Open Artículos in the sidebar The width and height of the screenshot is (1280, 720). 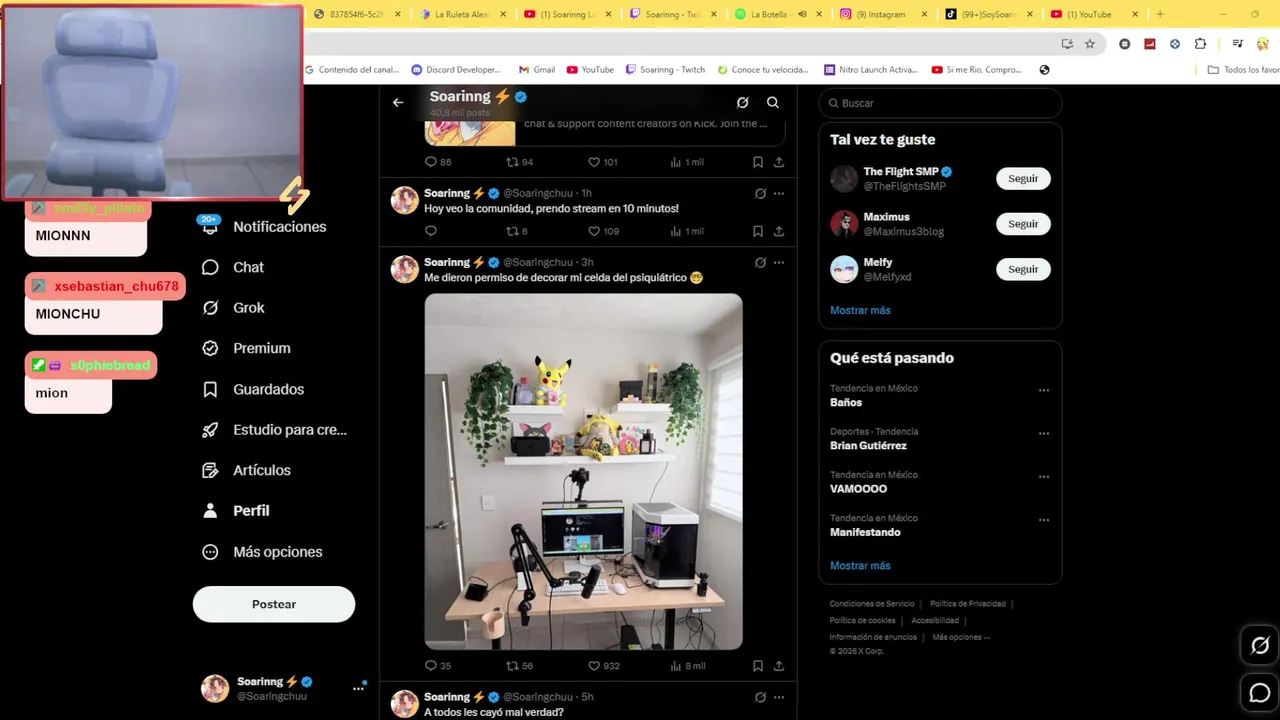(246, 470)
